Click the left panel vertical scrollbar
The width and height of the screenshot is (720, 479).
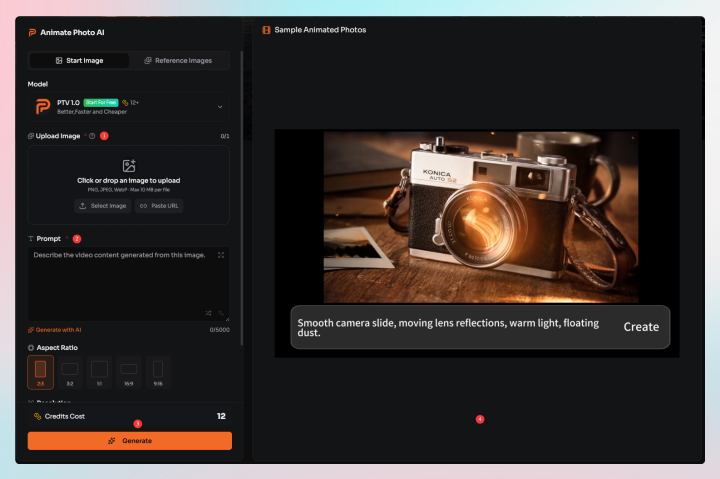coord(242,197)
